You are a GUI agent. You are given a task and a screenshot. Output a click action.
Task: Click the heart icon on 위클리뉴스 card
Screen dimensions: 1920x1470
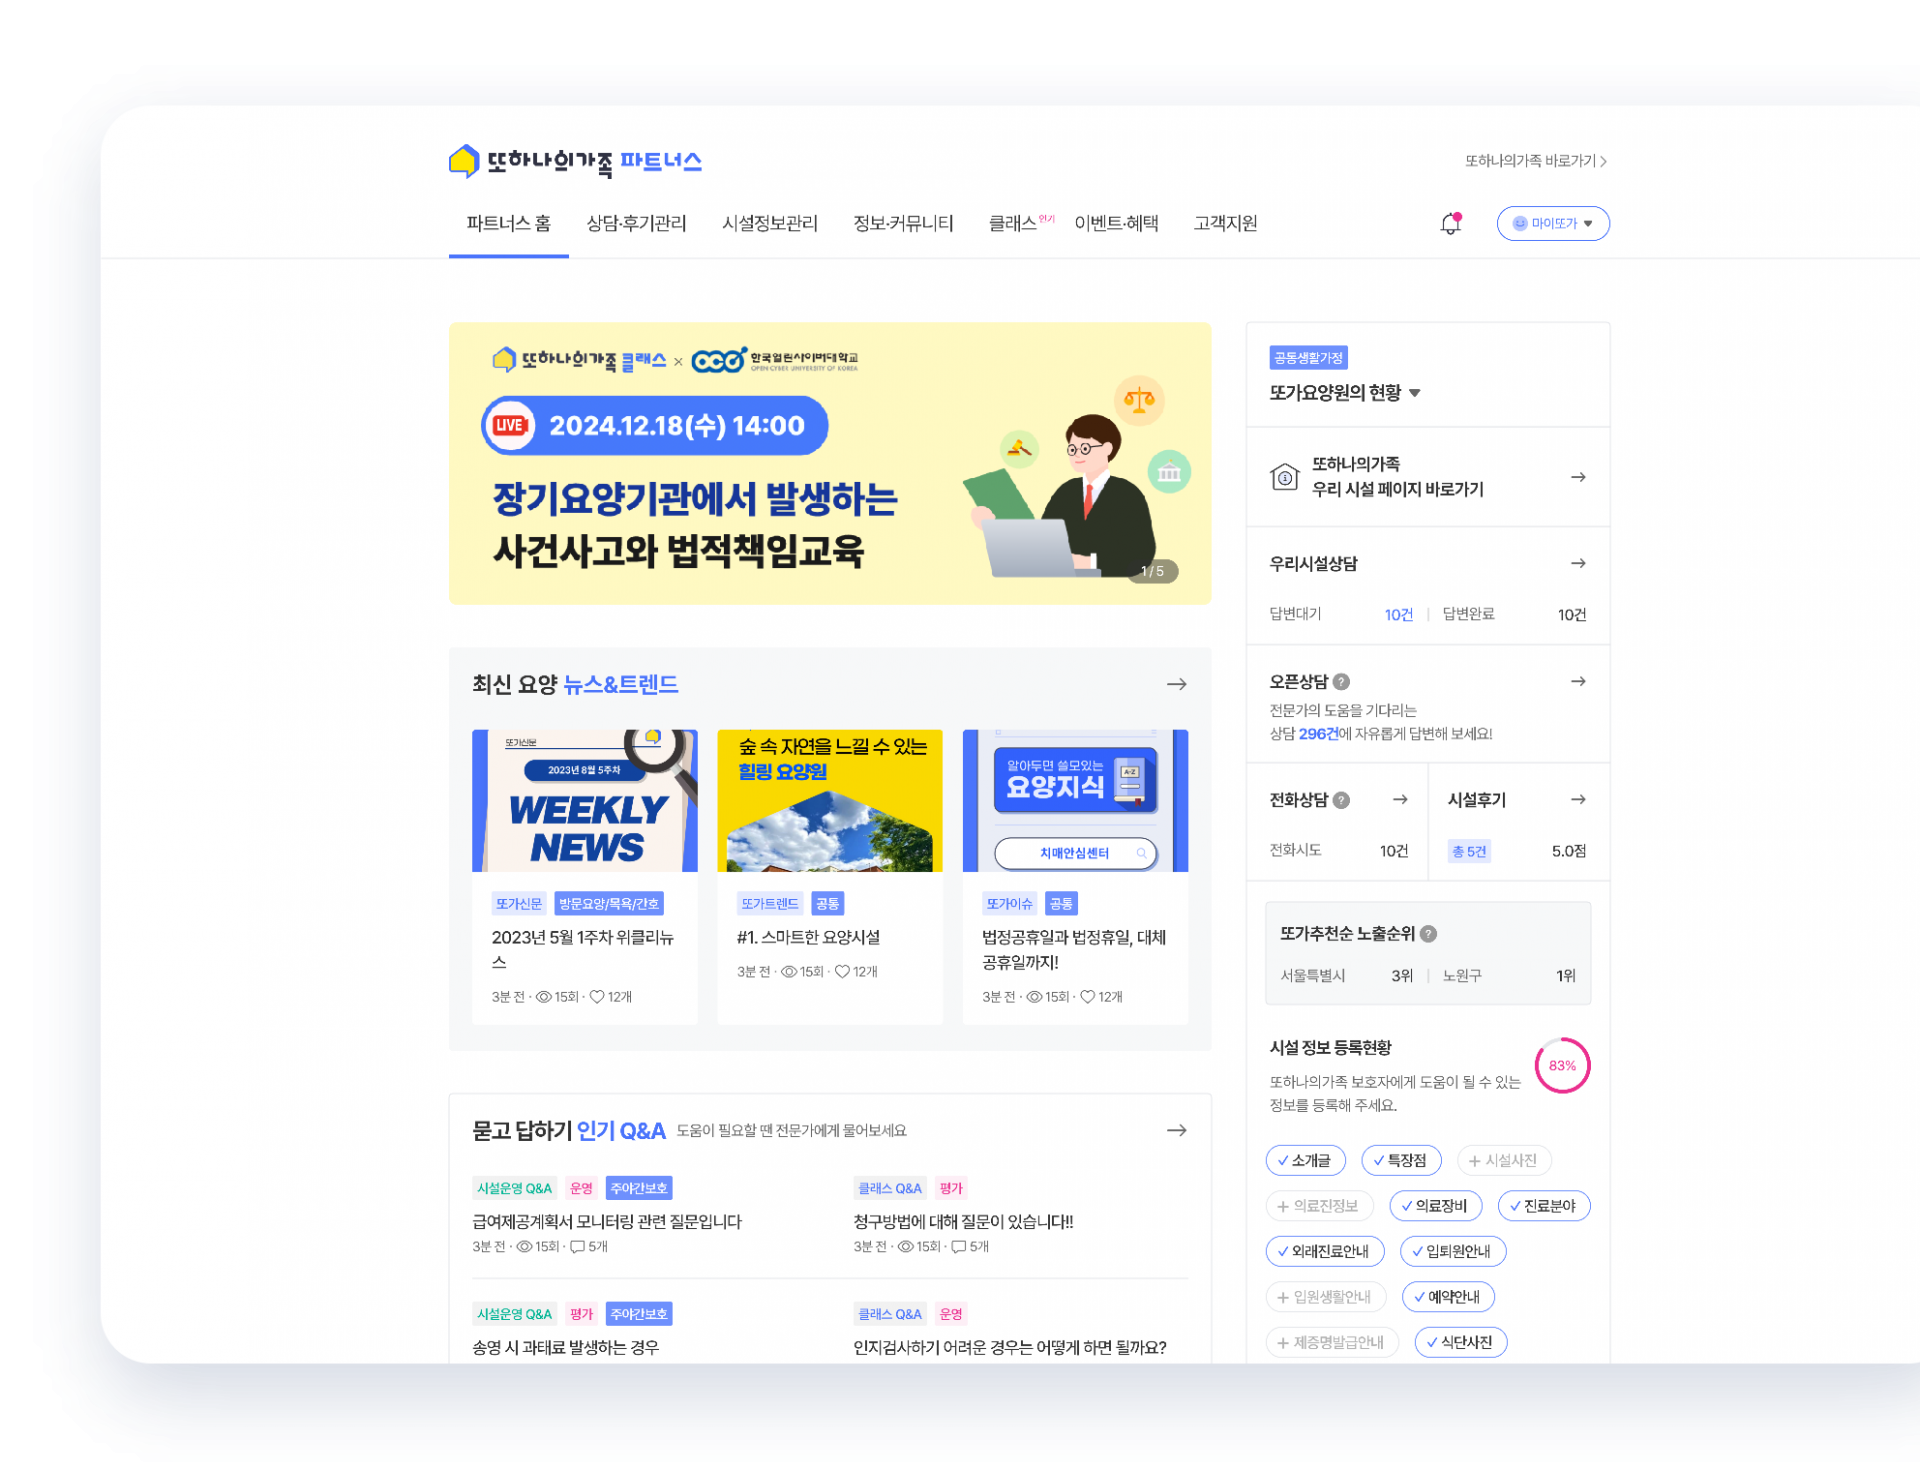(597, 996)
